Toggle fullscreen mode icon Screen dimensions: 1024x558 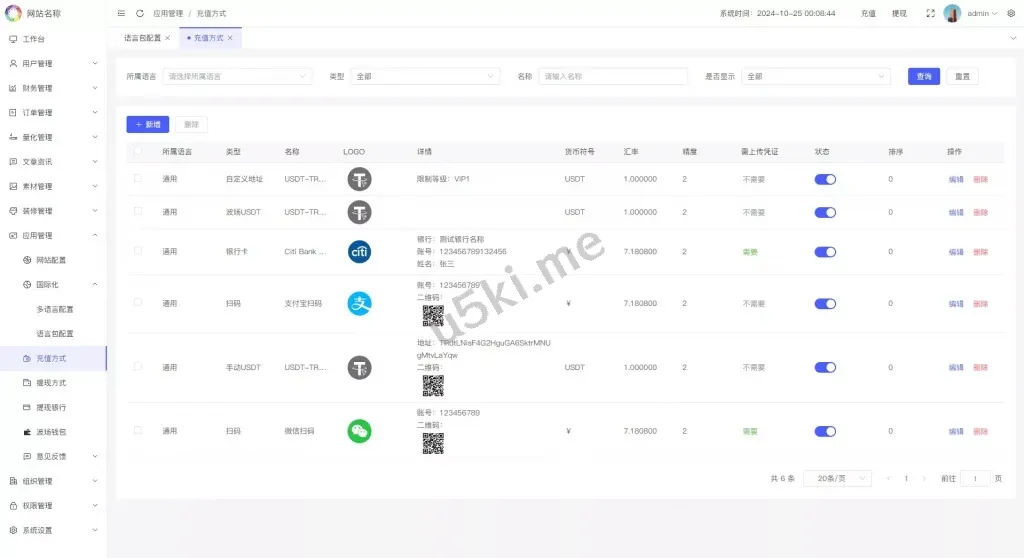point(930,13)
